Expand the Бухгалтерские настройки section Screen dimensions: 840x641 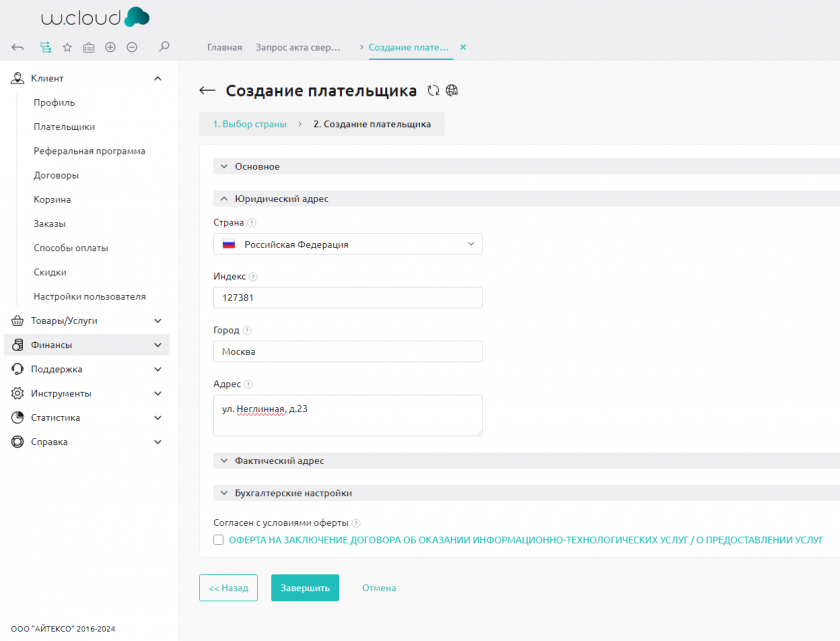pos(293,493)
